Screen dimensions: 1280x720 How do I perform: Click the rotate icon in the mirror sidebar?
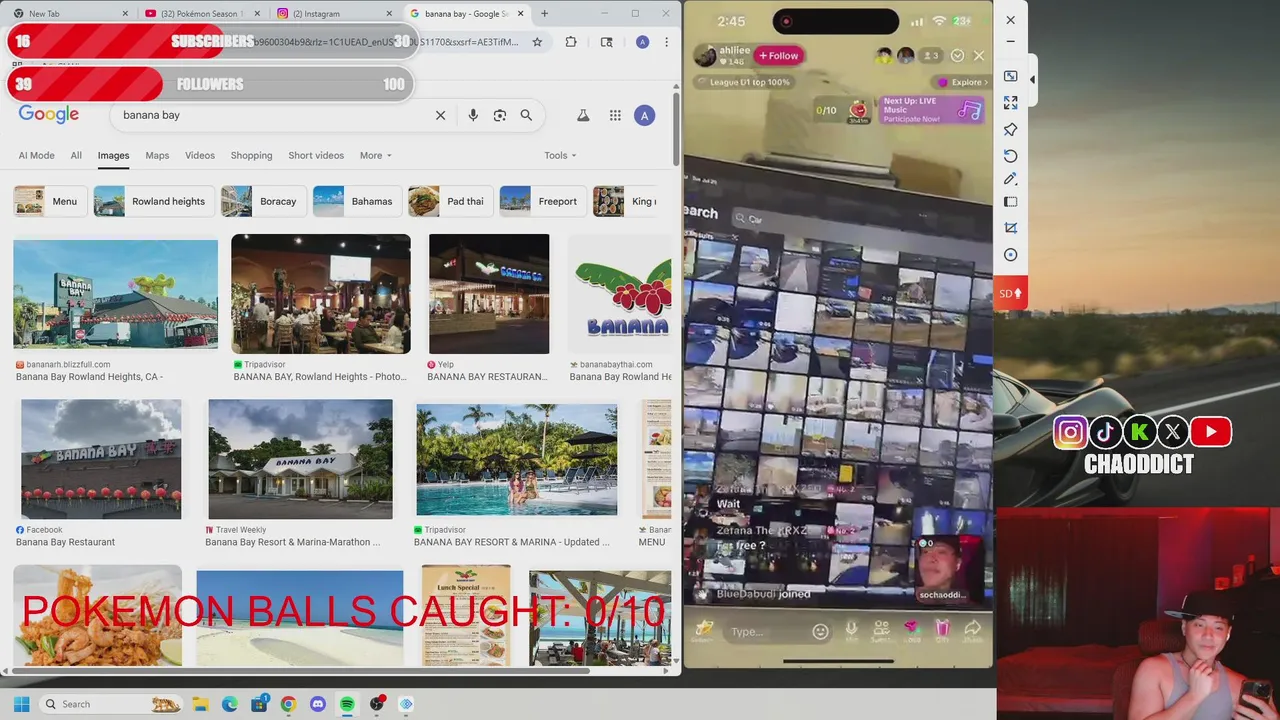1010,155
